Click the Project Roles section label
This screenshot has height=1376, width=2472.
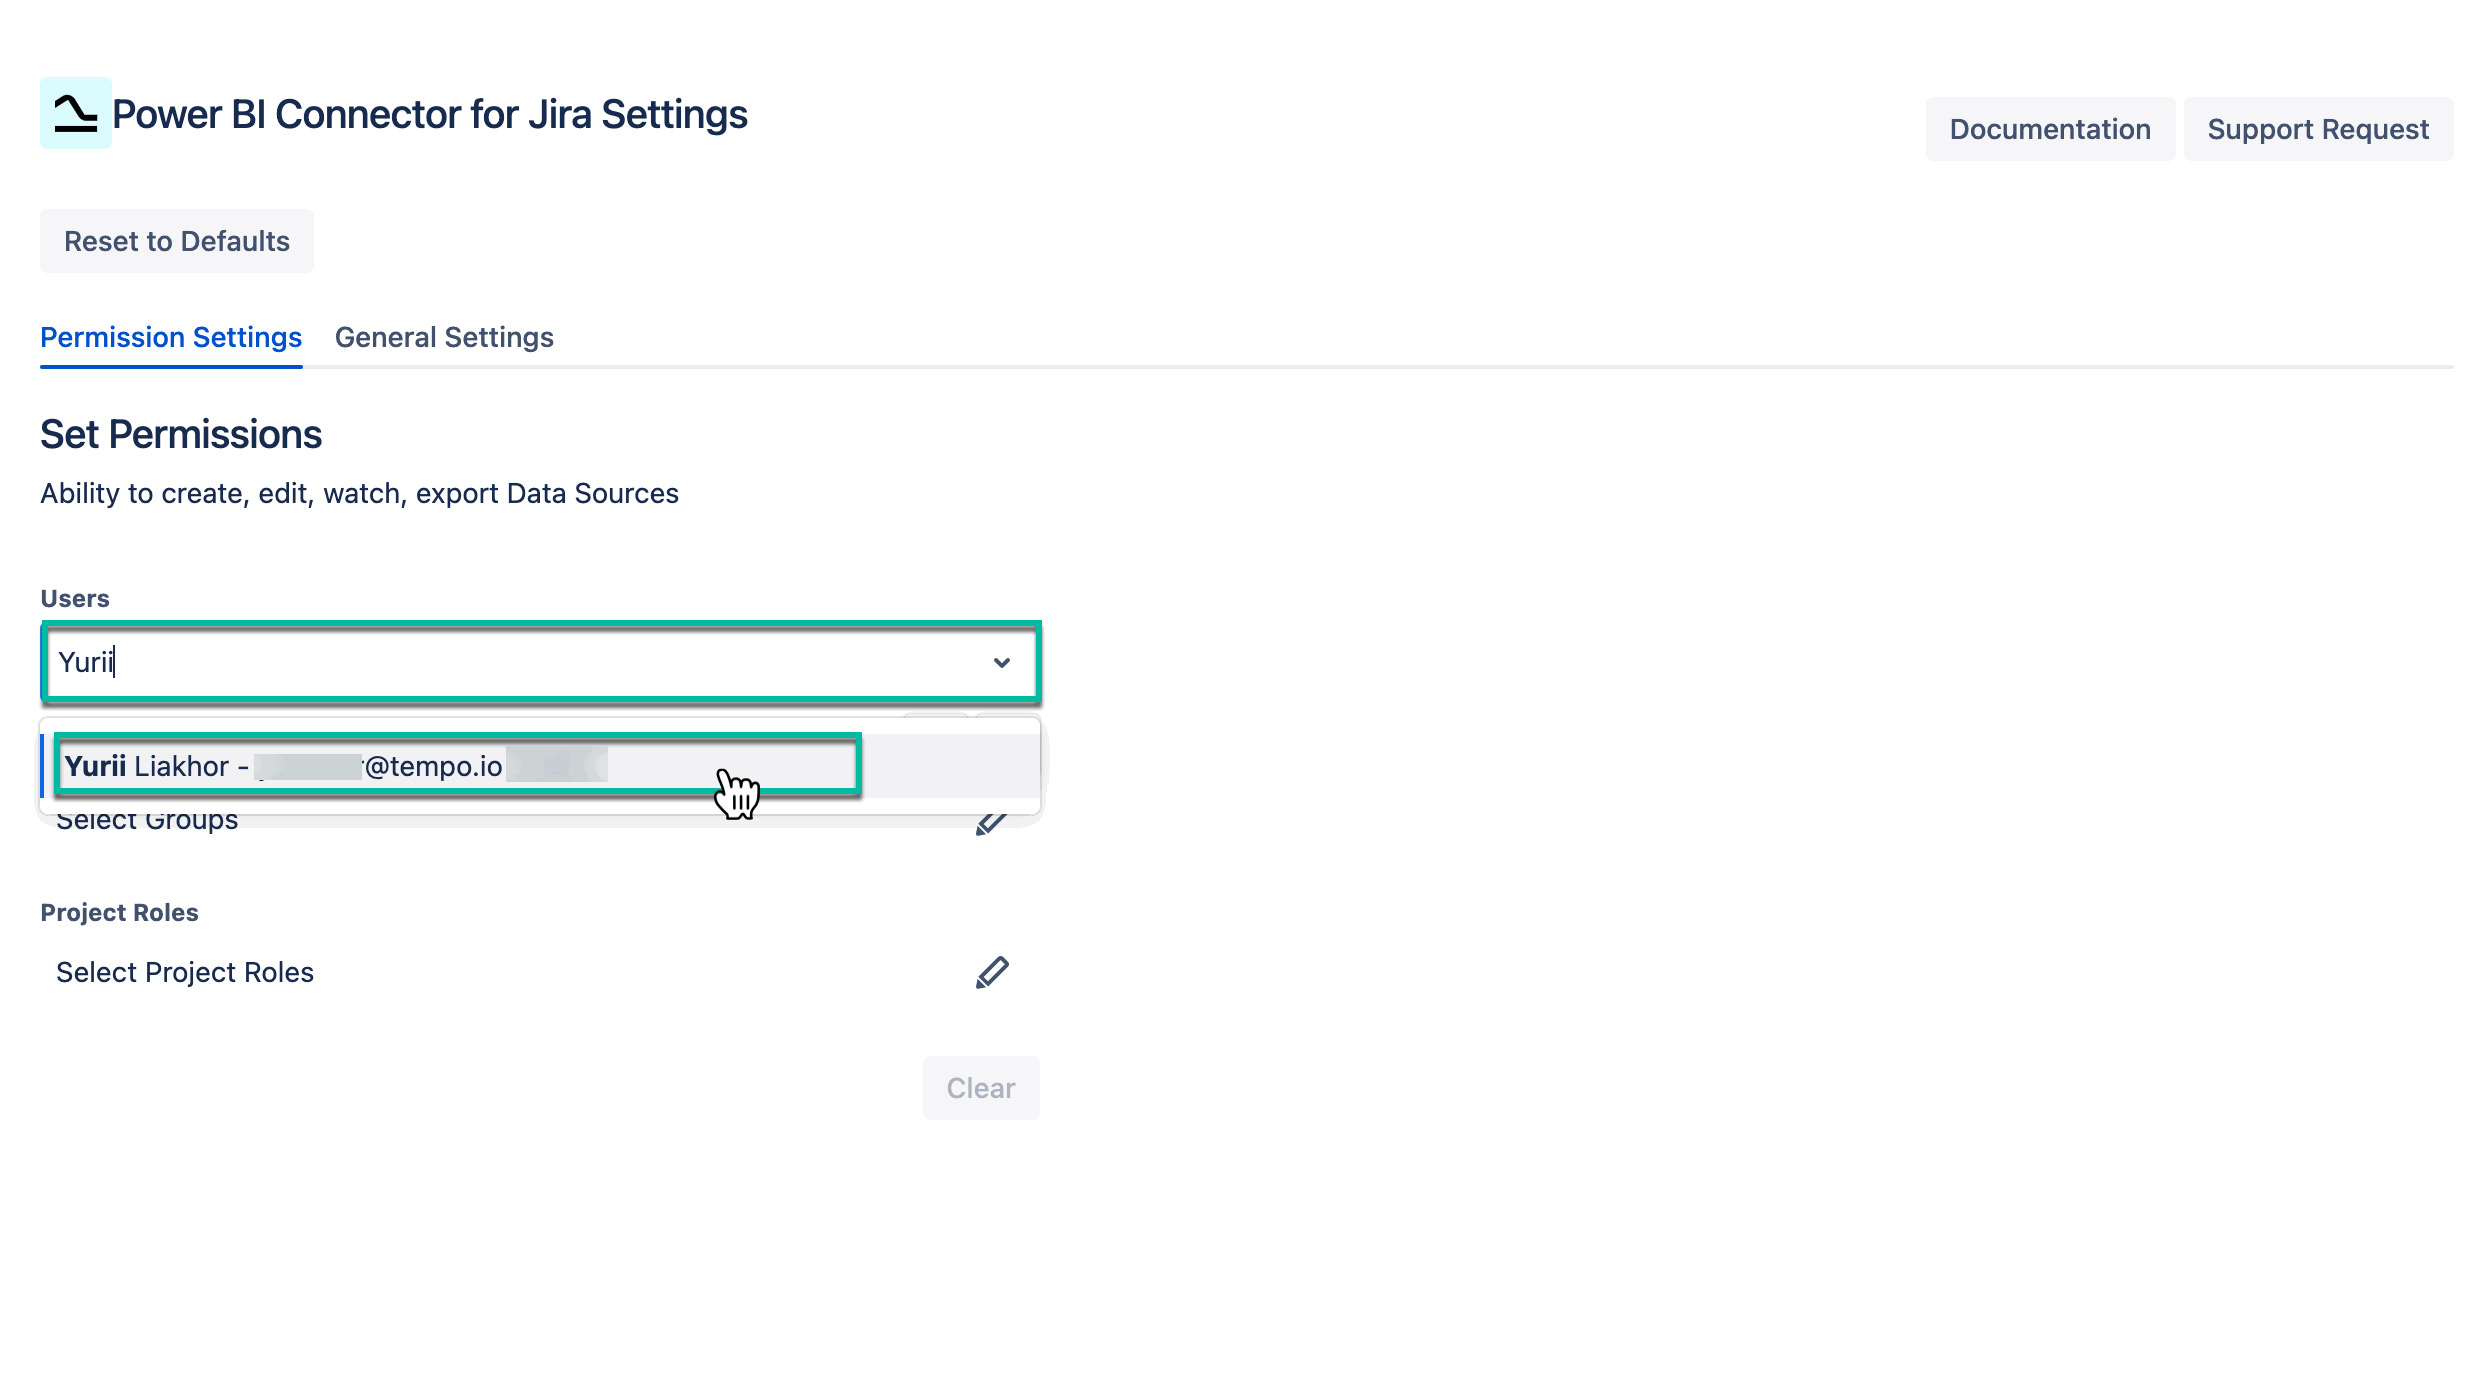[x=119, y=912]
